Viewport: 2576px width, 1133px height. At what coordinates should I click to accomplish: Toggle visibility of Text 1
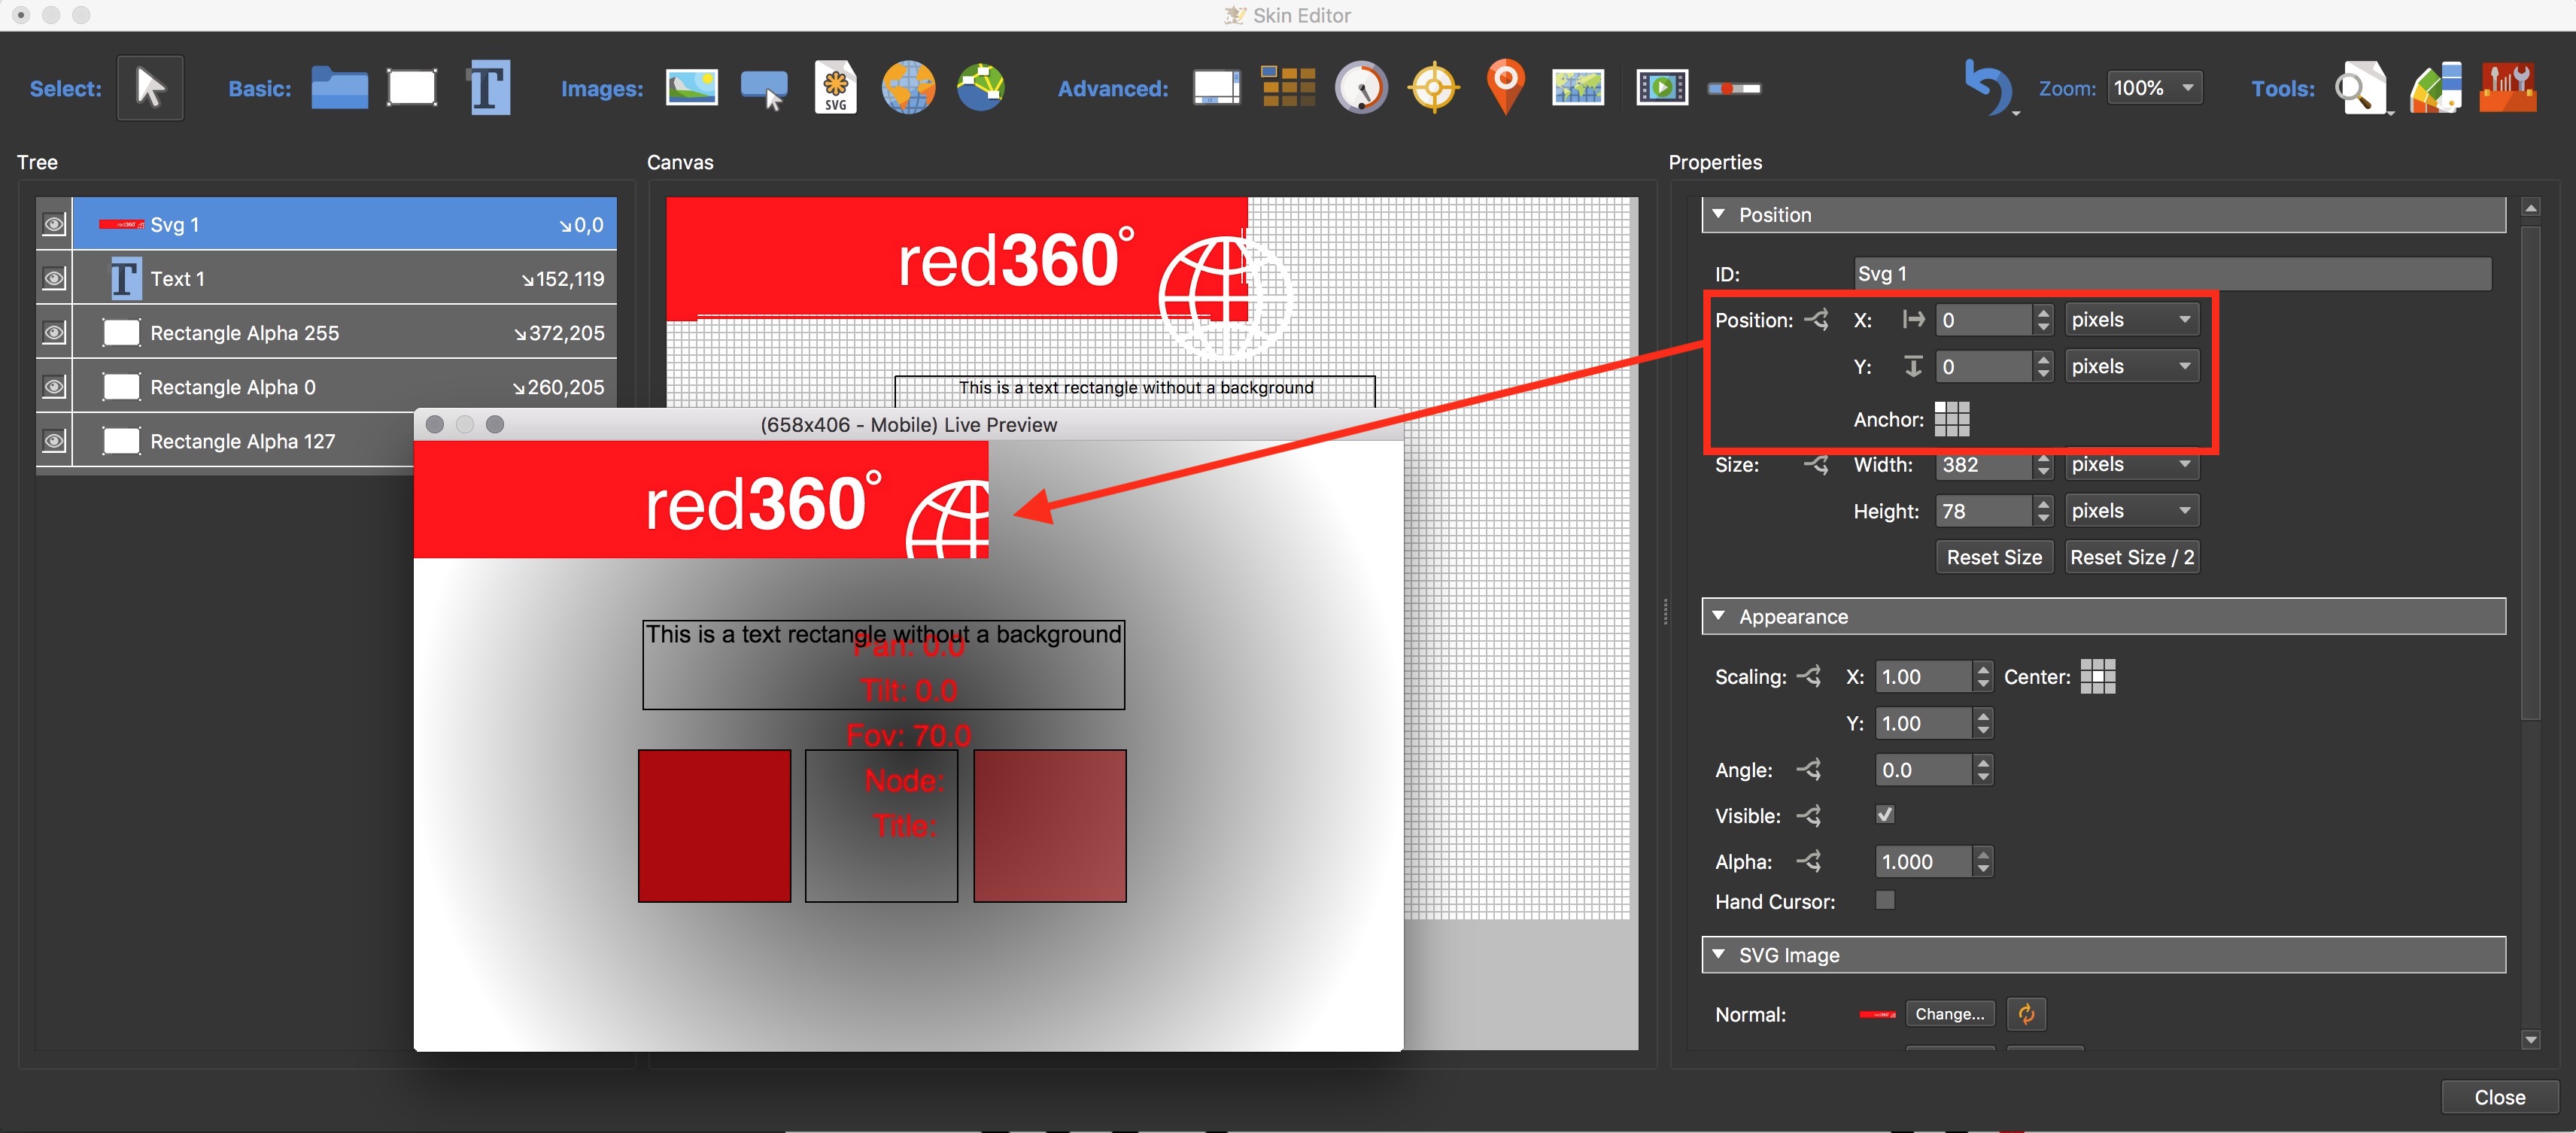pos(54,278)
